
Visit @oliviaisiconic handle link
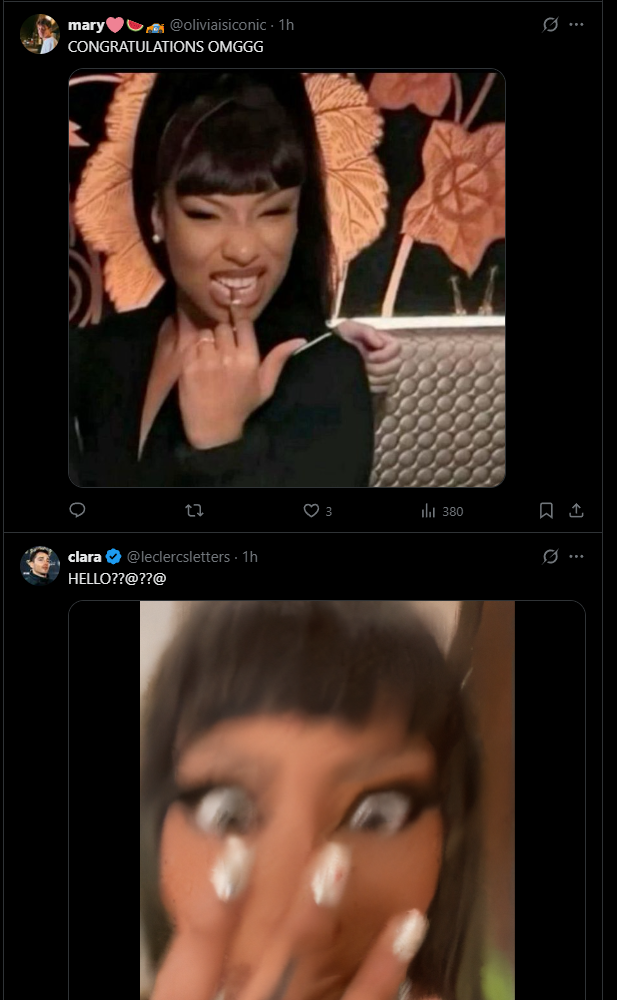tap(218, 25)
